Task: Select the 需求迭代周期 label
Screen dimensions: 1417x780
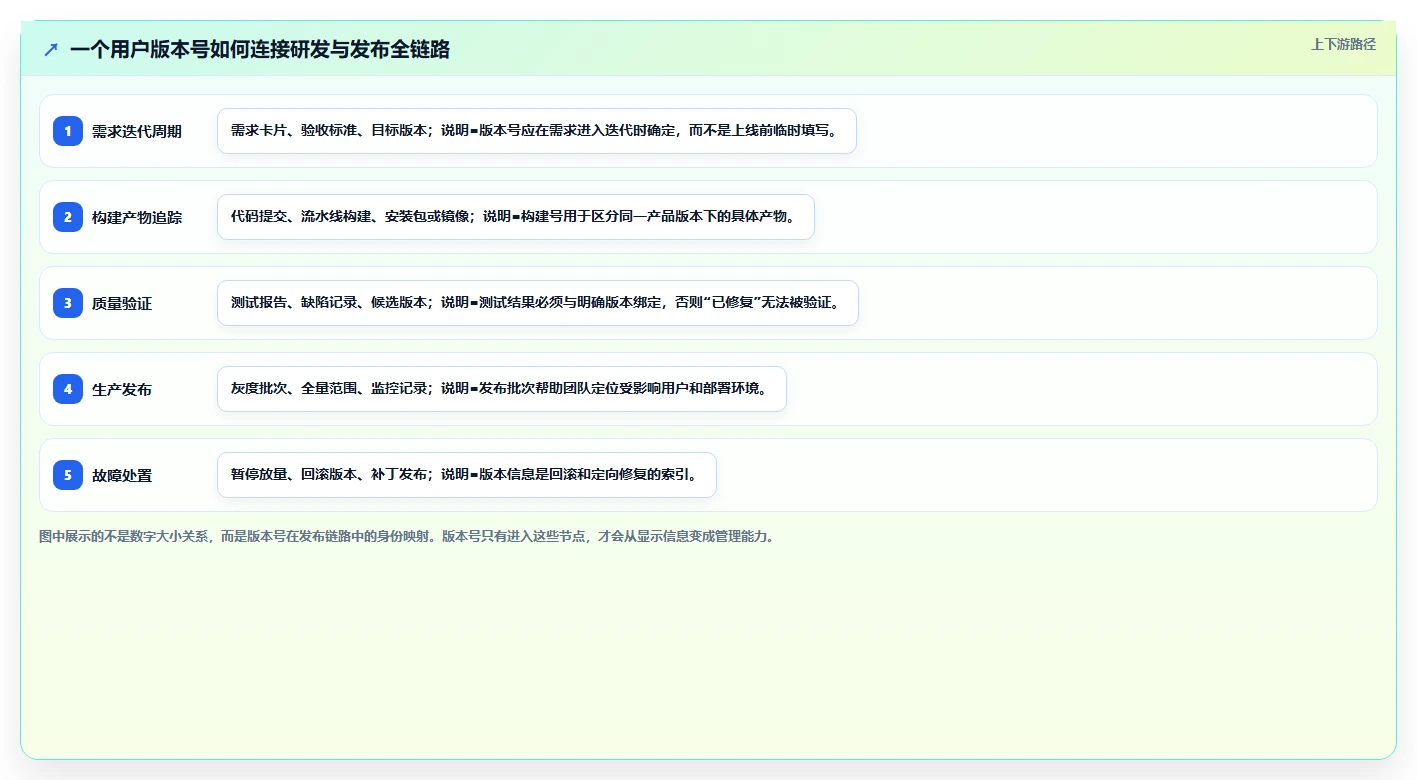Action: point(137,132)
